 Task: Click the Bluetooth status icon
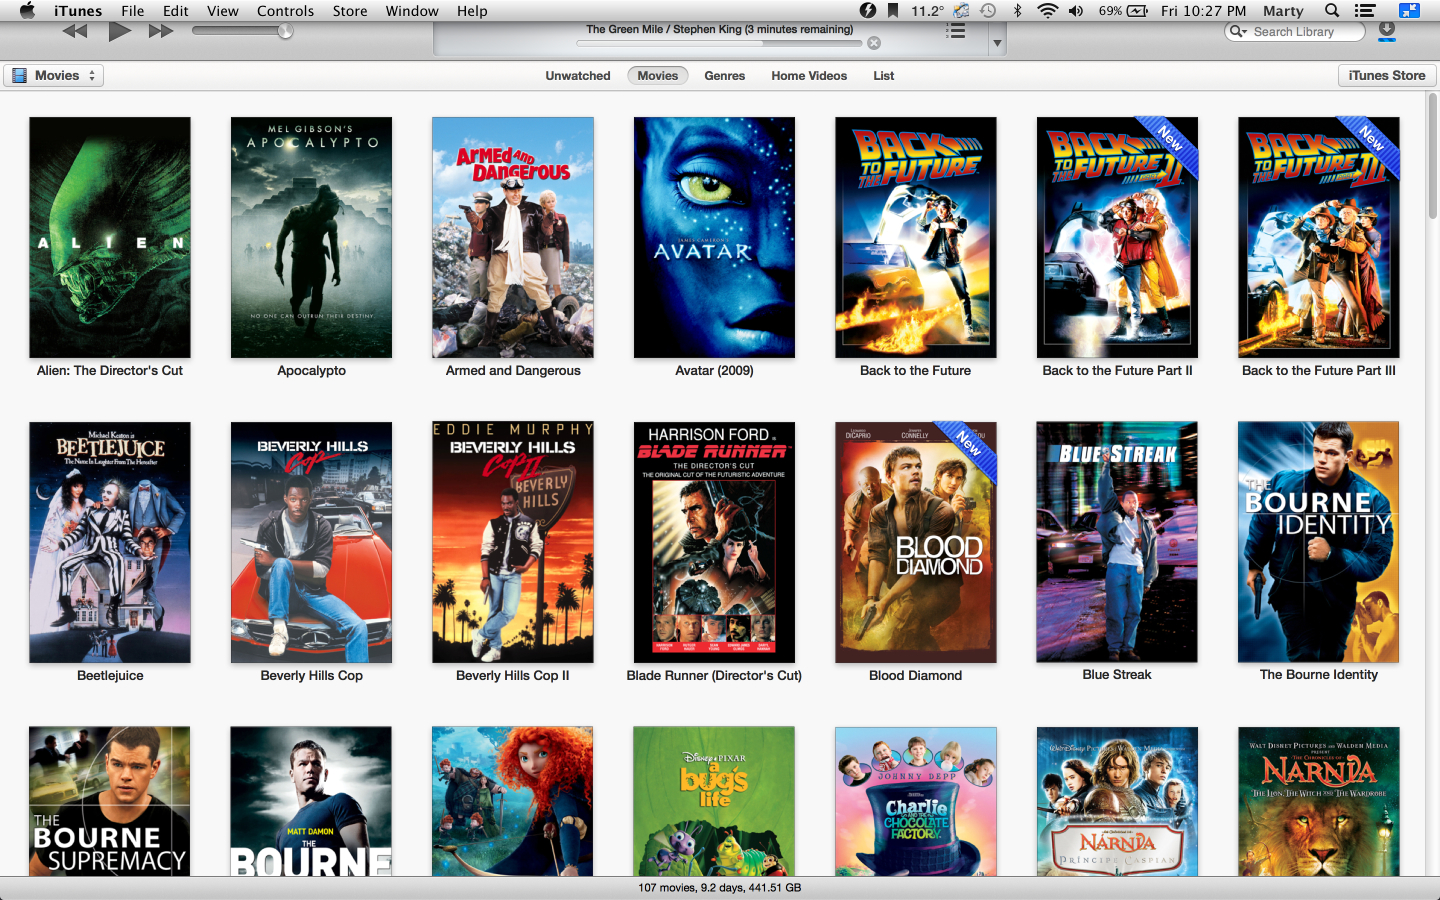click(1018, 11)
